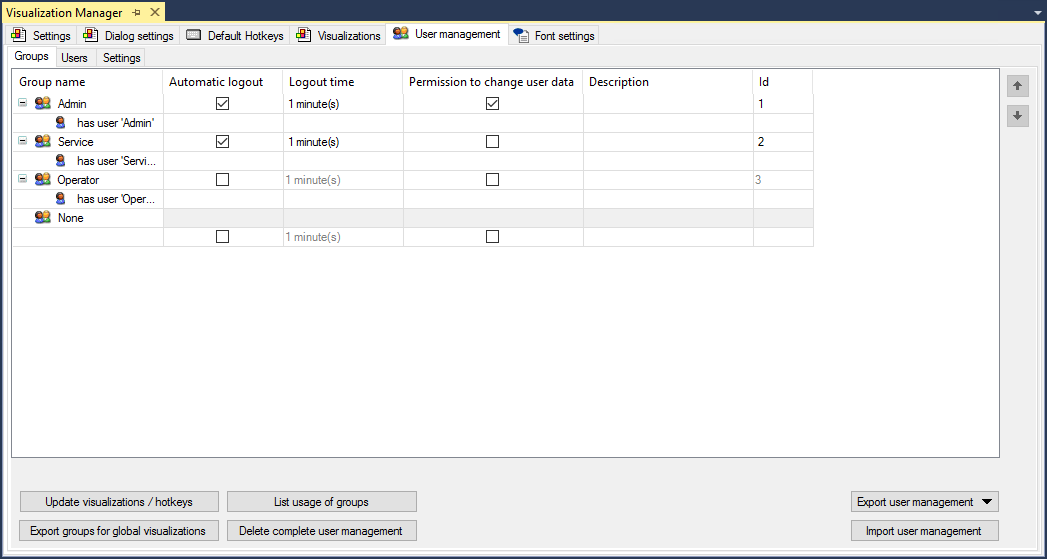The image size is (1047, 559).
Task: Click Update visualizations / hotkeys button
Action: click(x=119, y=502)
